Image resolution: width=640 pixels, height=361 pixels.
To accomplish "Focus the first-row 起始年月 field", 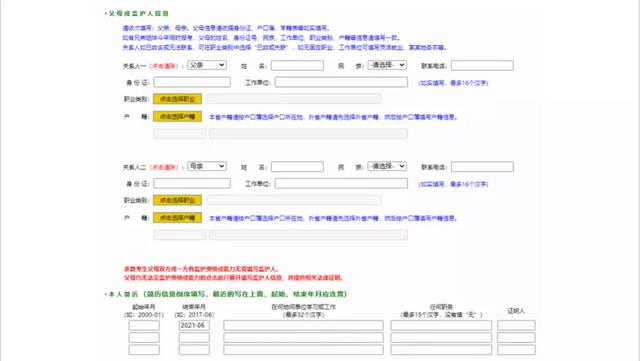I will tap(144, 325).
